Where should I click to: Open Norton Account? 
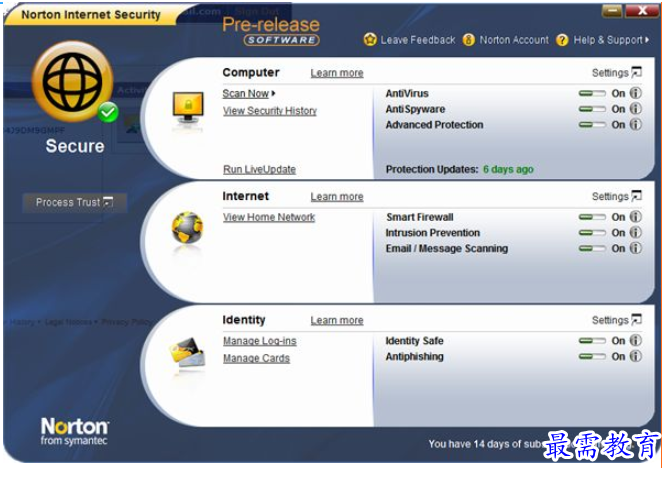point(514,40)
